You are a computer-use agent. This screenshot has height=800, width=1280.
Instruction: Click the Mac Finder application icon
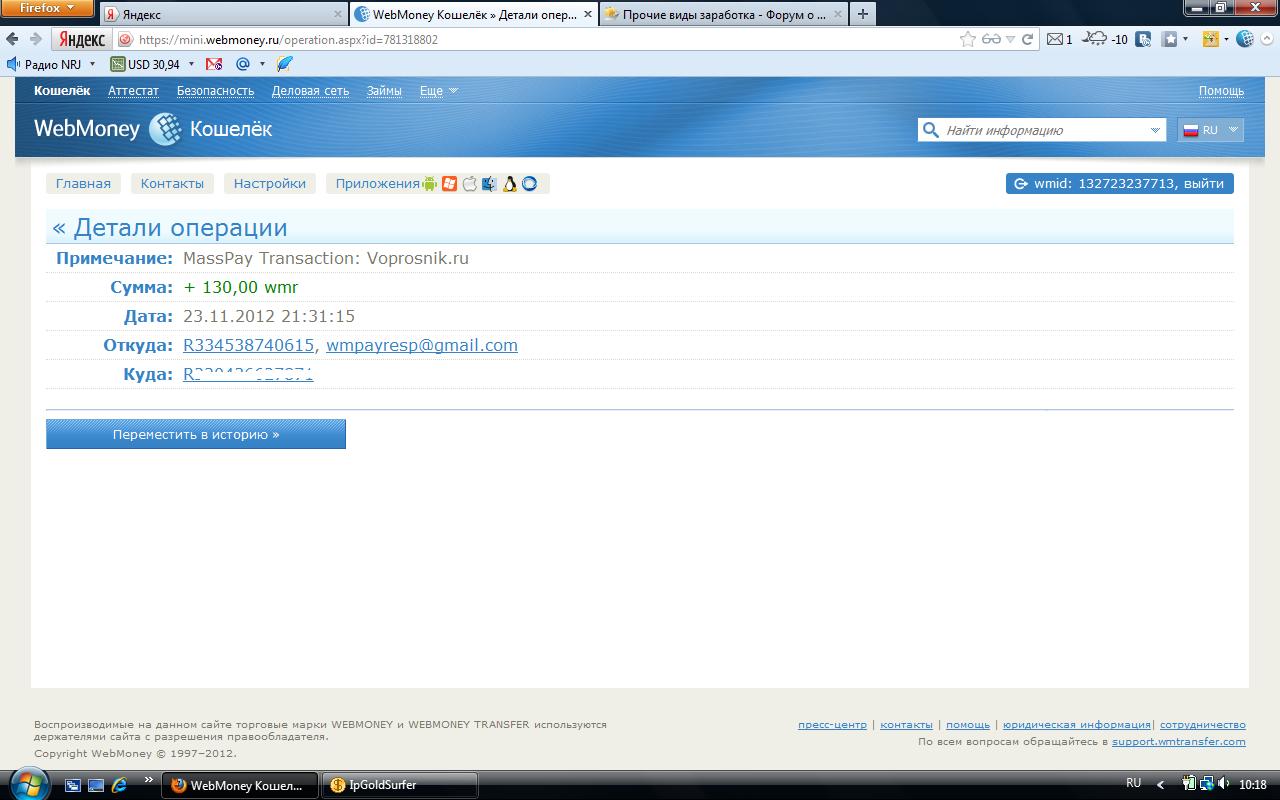coord(490,184)
